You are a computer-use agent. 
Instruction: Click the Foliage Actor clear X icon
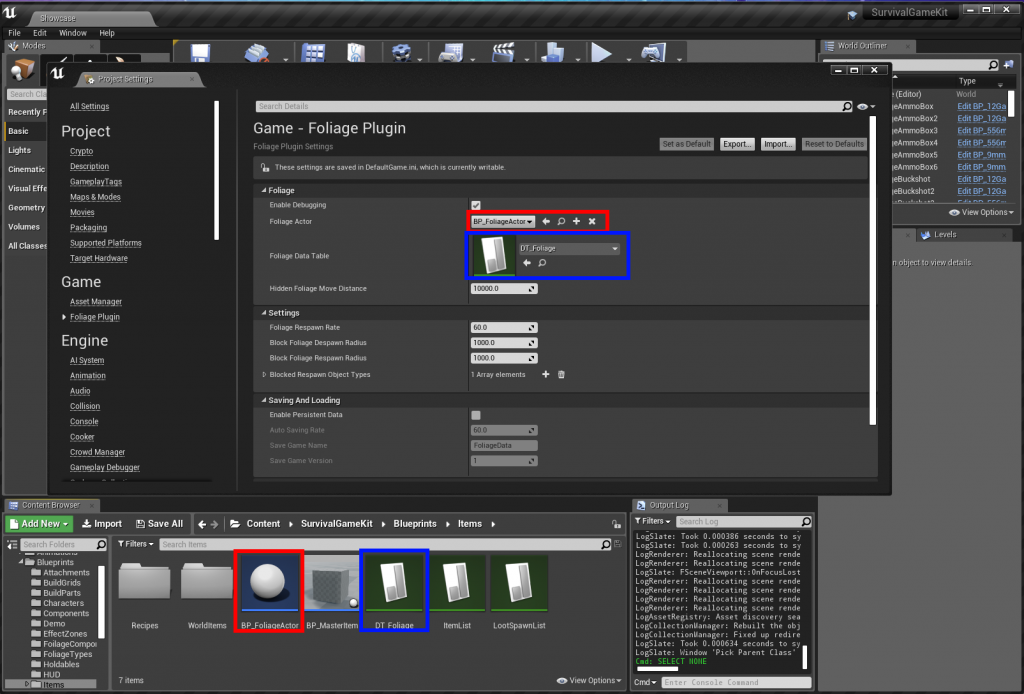592,221
